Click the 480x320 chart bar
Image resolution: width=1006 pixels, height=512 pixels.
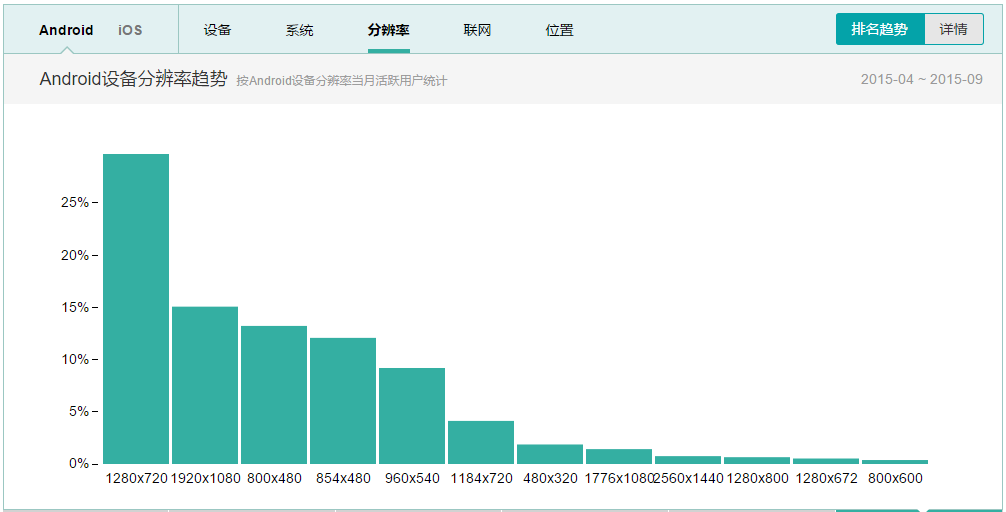point(550,454)
